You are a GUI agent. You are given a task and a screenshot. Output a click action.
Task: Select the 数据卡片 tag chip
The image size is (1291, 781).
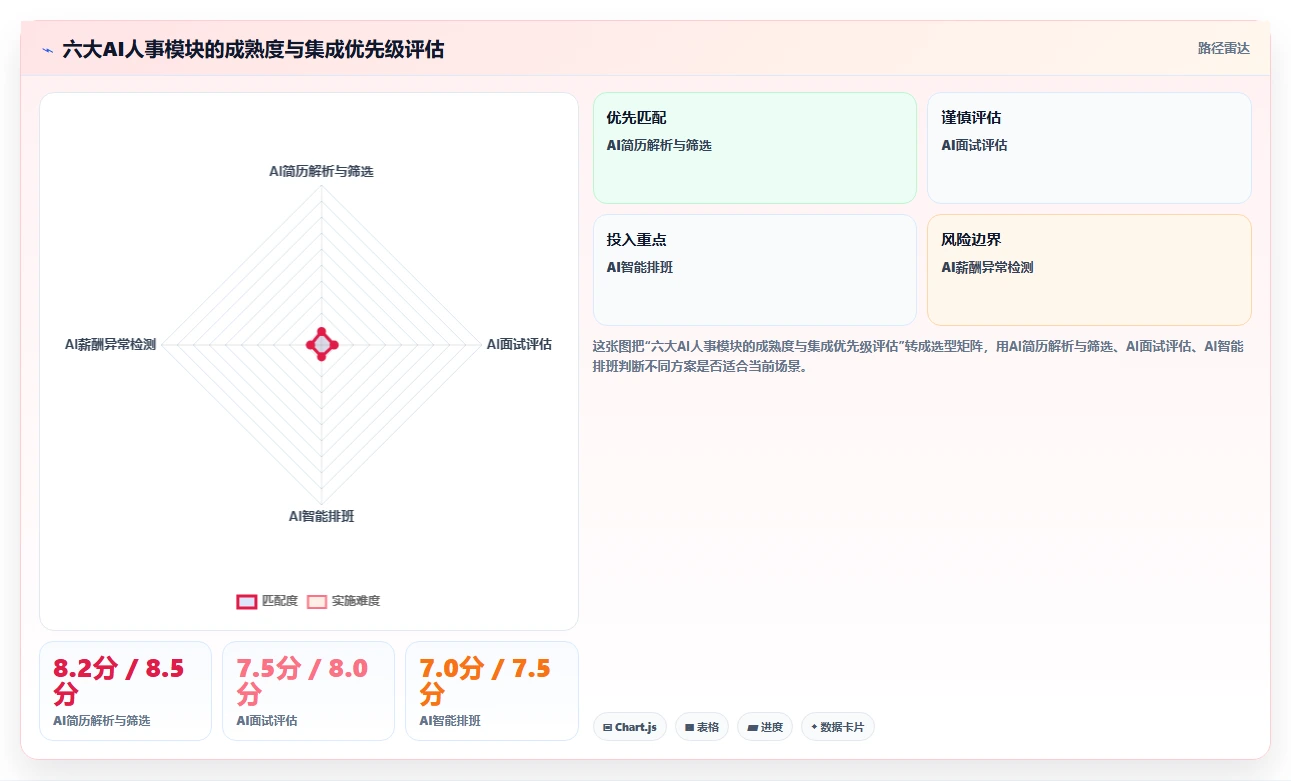838,727
